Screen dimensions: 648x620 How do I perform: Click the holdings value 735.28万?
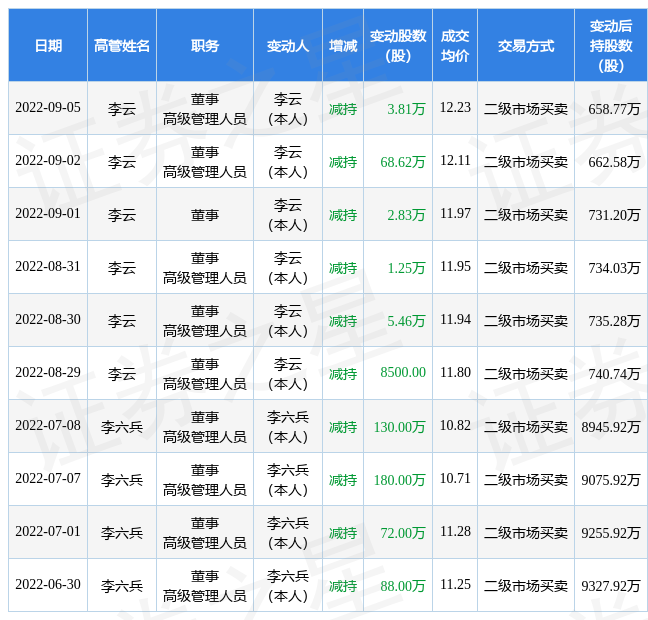click(614, 321)
